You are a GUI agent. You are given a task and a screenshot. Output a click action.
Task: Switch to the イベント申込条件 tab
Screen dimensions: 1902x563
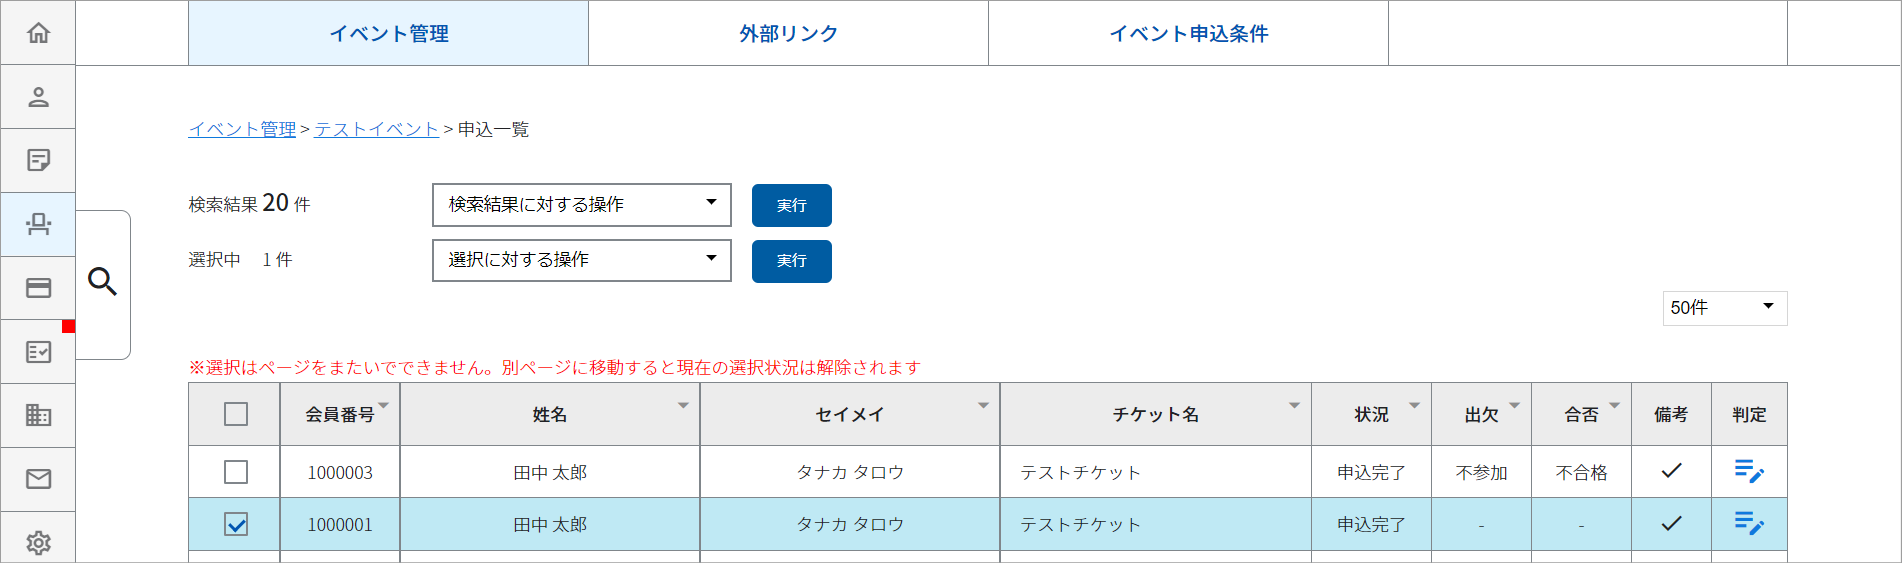point(1188,34)
